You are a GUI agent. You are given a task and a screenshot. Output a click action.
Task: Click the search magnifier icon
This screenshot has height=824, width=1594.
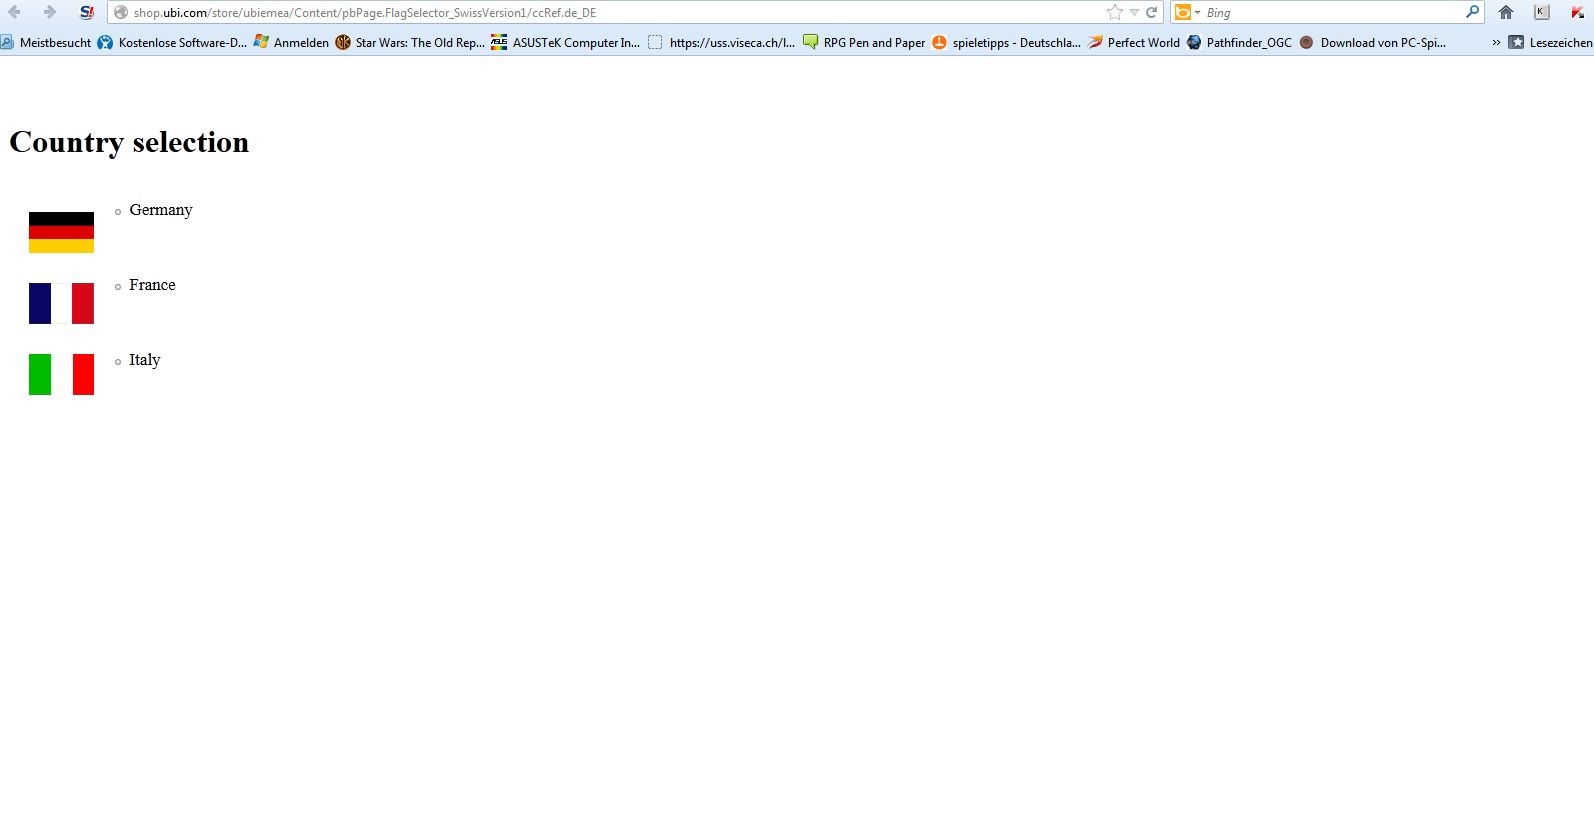pos(1472,12)
